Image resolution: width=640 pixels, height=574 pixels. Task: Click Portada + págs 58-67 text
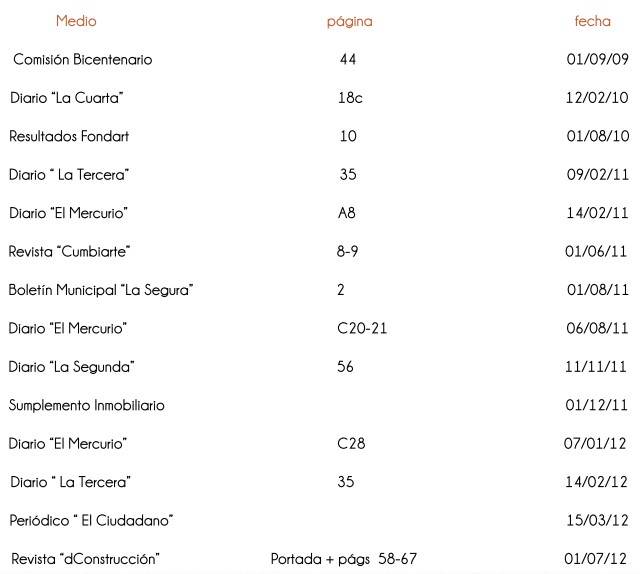point(344,559)
